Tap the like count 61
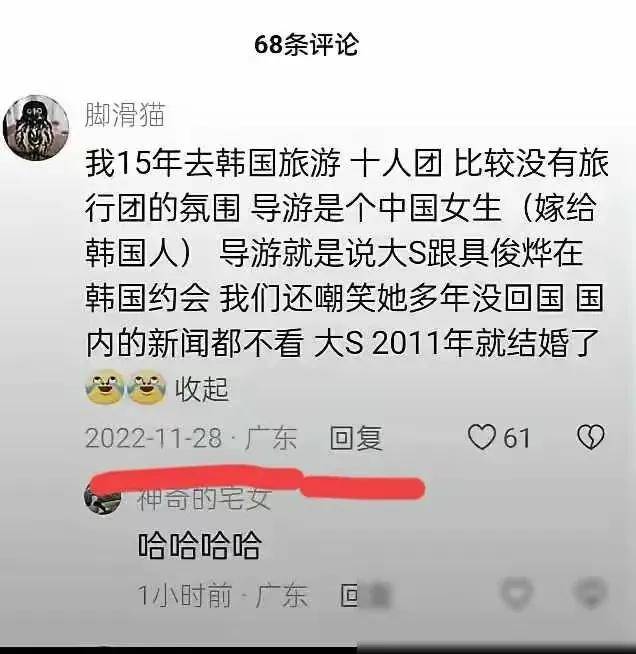The width and height of the screenshot is (636, 654). 516,438
